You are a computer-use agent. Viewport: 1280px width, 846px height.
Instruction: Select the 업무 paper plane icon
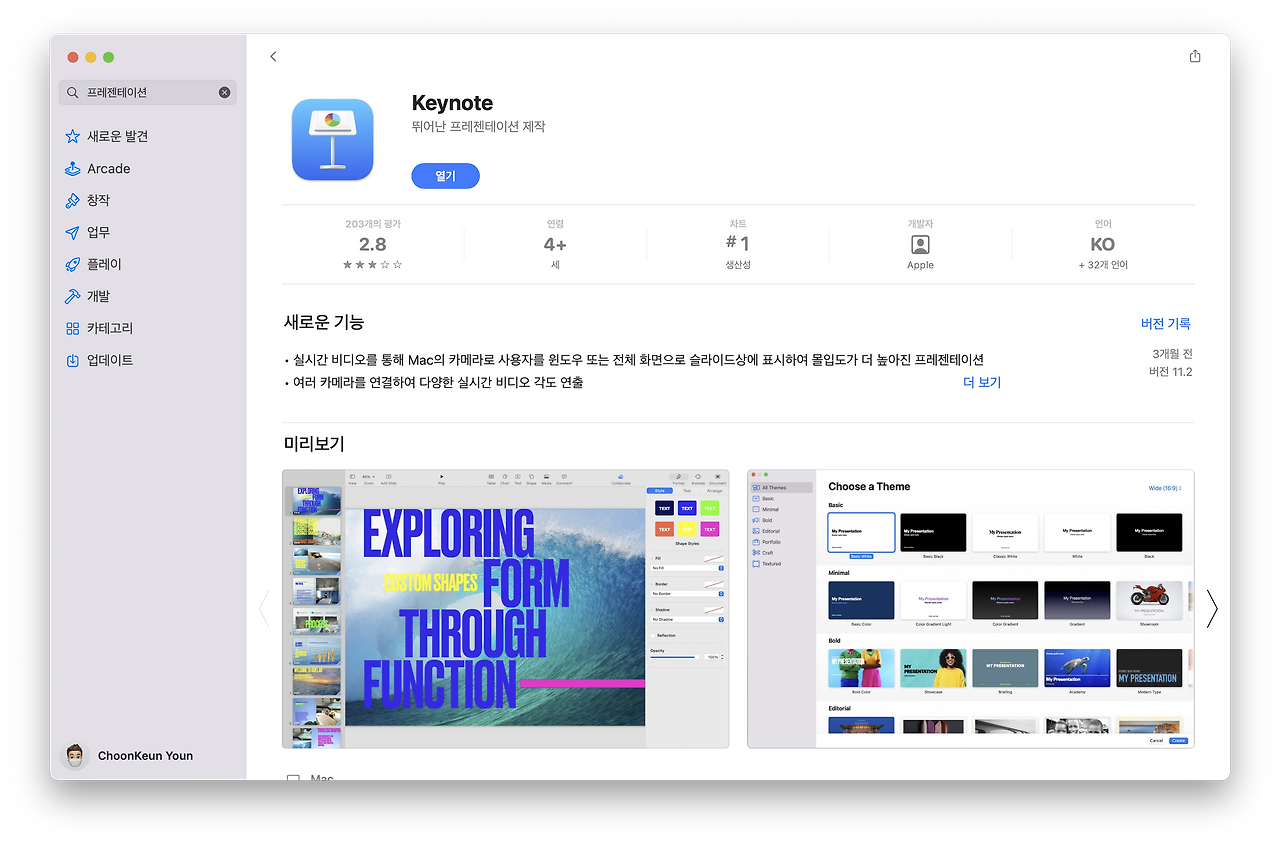point(72,233)
